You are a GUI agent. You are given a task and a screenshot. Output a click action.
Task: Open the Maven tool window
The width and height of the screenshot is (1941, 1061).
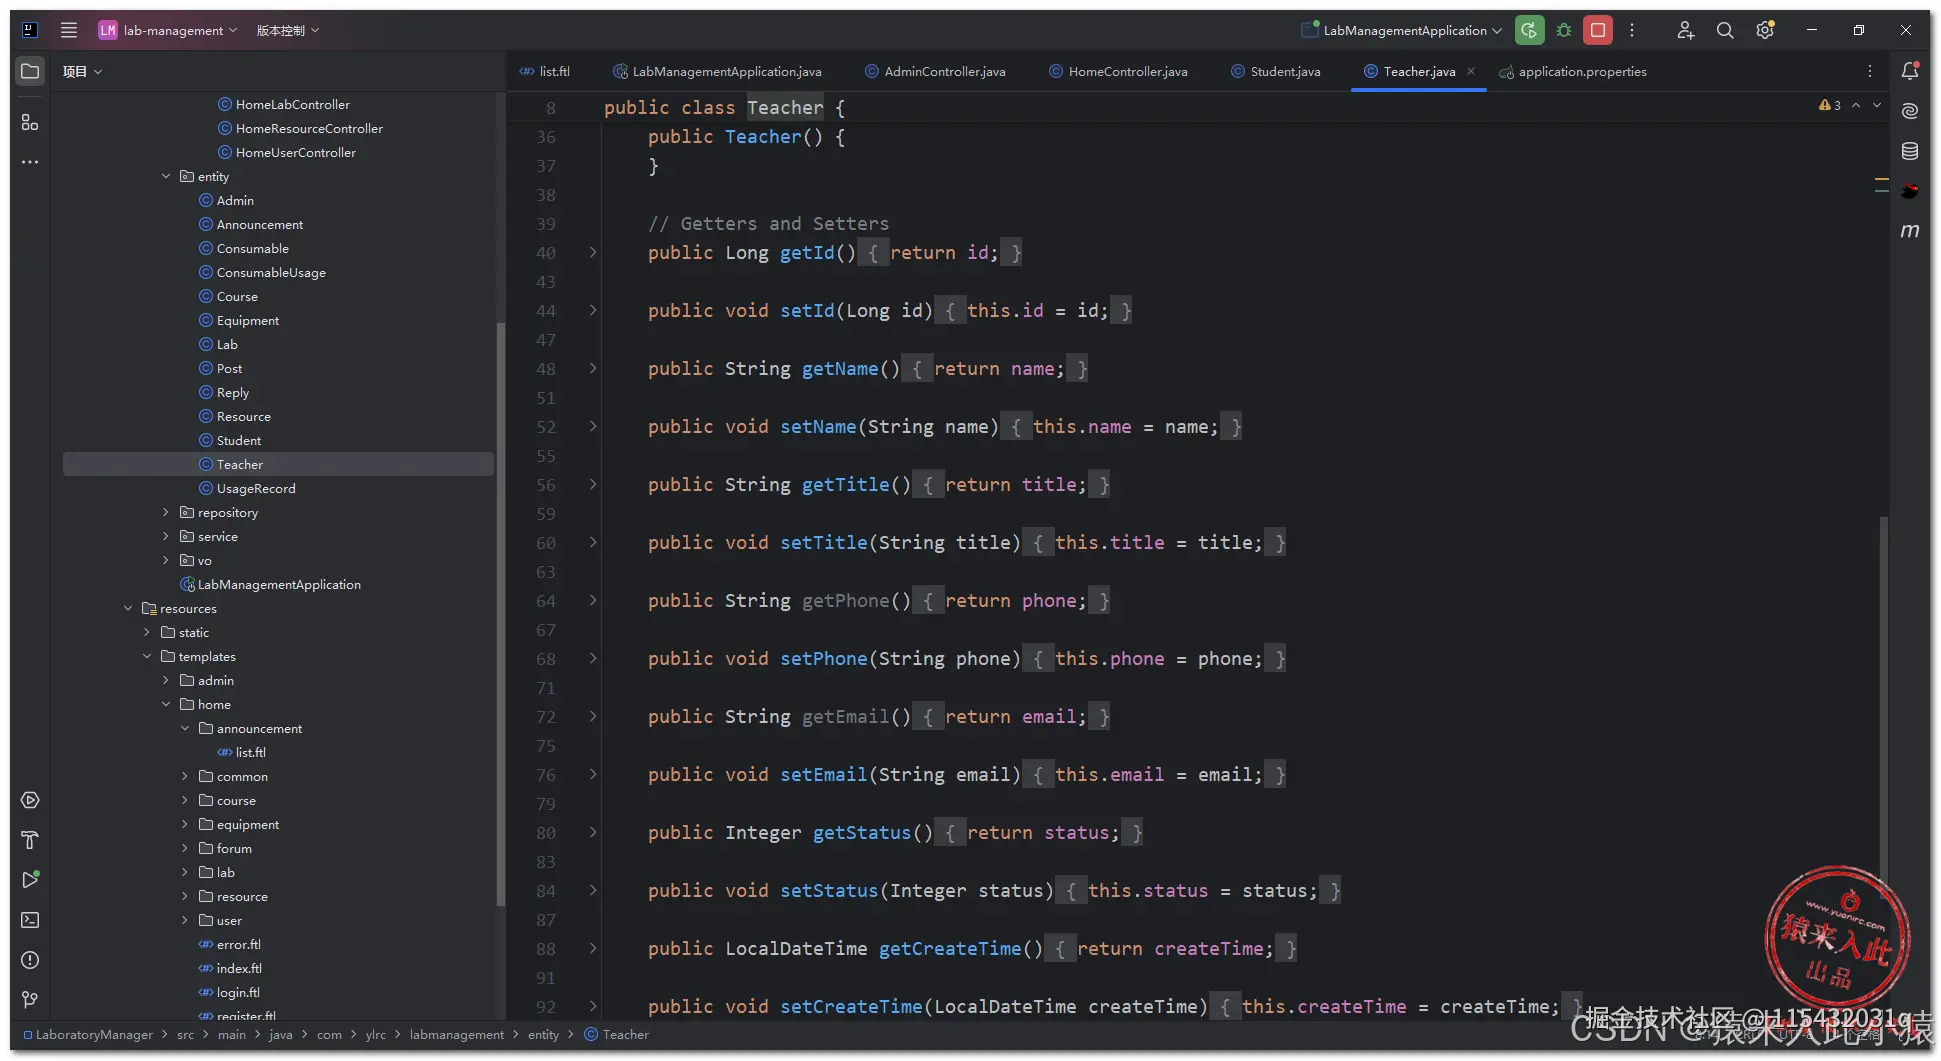click(x=1910, y=231)
